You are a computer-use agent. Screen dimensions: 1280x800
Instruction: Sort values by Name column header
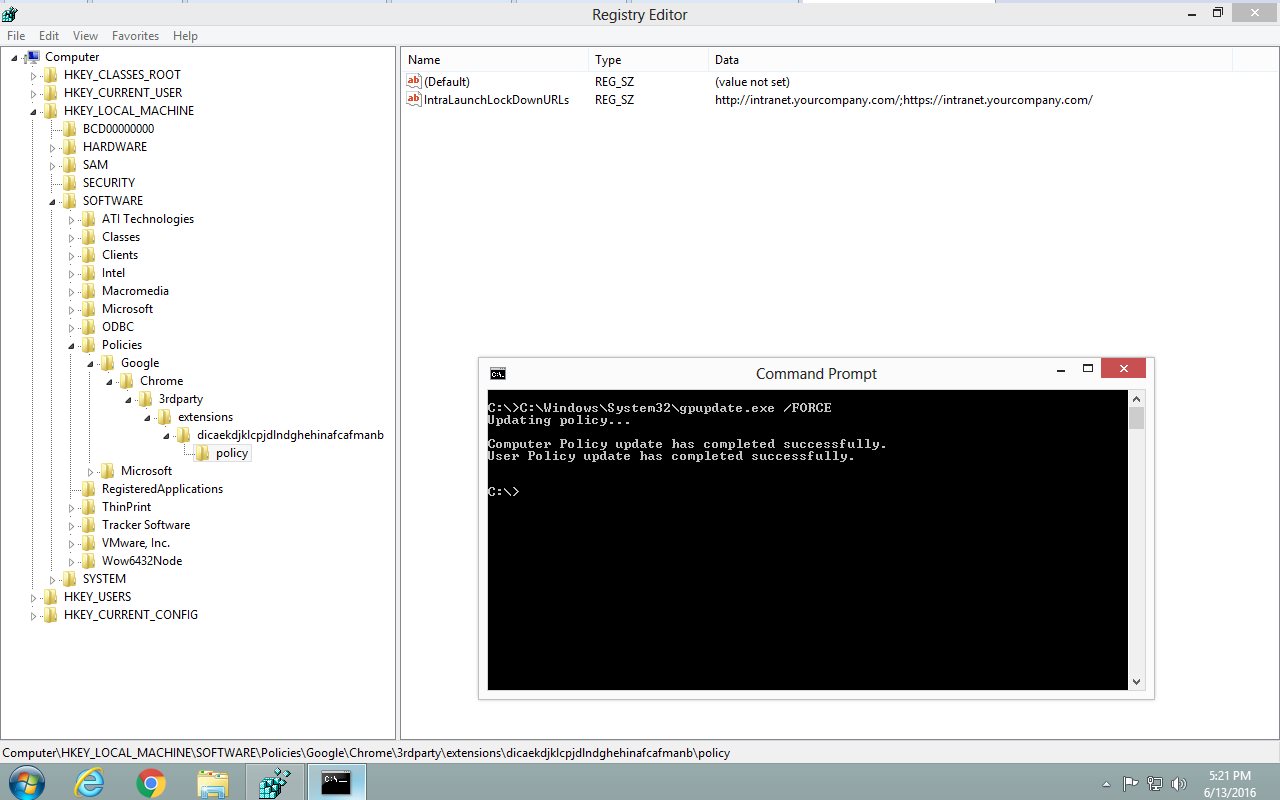point(494,60)
